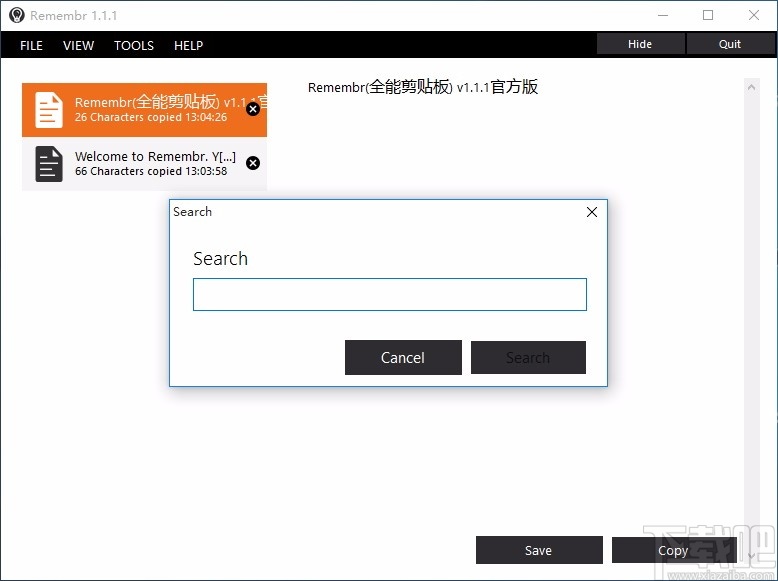This screenshot has height=581, width=778.
Task: Click the Welcome entry's document icon
Action: 49,164
